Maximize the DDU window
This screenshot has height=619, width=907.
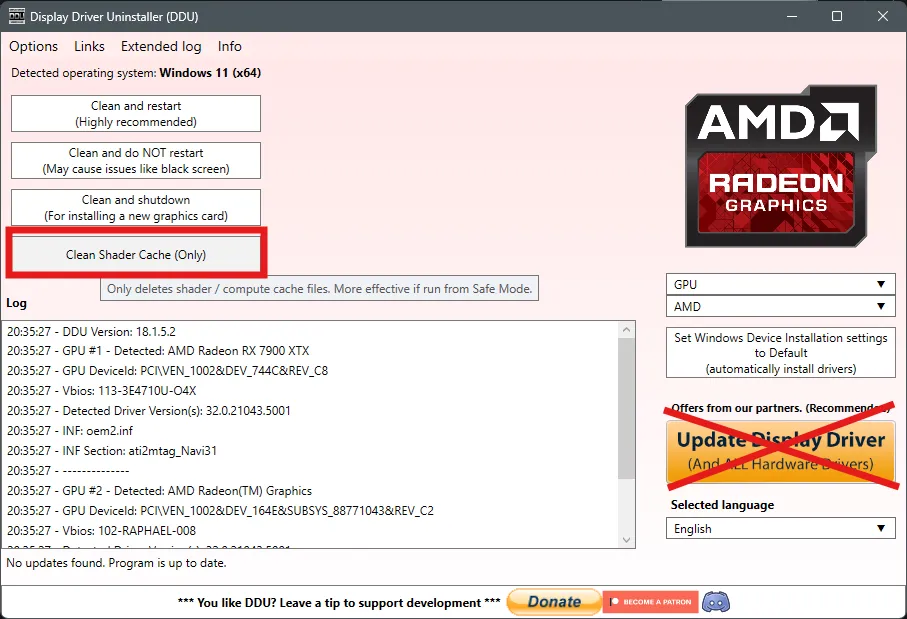(x=837, y=16)
